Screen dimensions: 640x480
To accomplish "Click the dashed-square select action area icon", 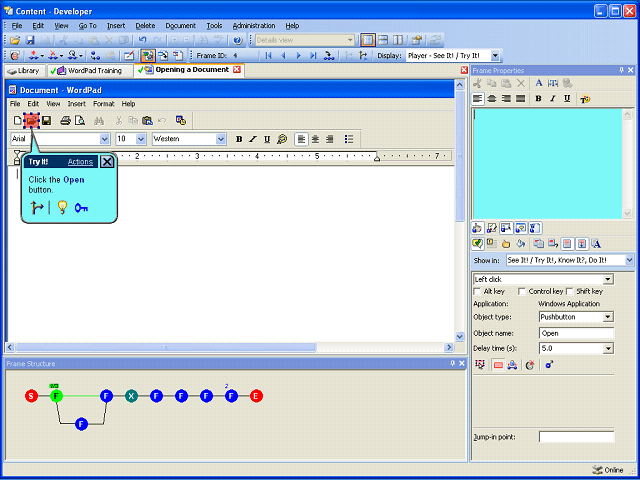I will tap(480, 365).
